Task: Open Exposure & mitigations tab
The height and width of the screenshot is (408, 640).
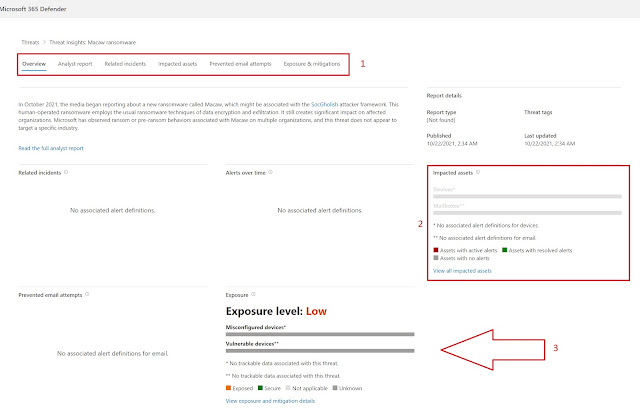Action: 312,64
